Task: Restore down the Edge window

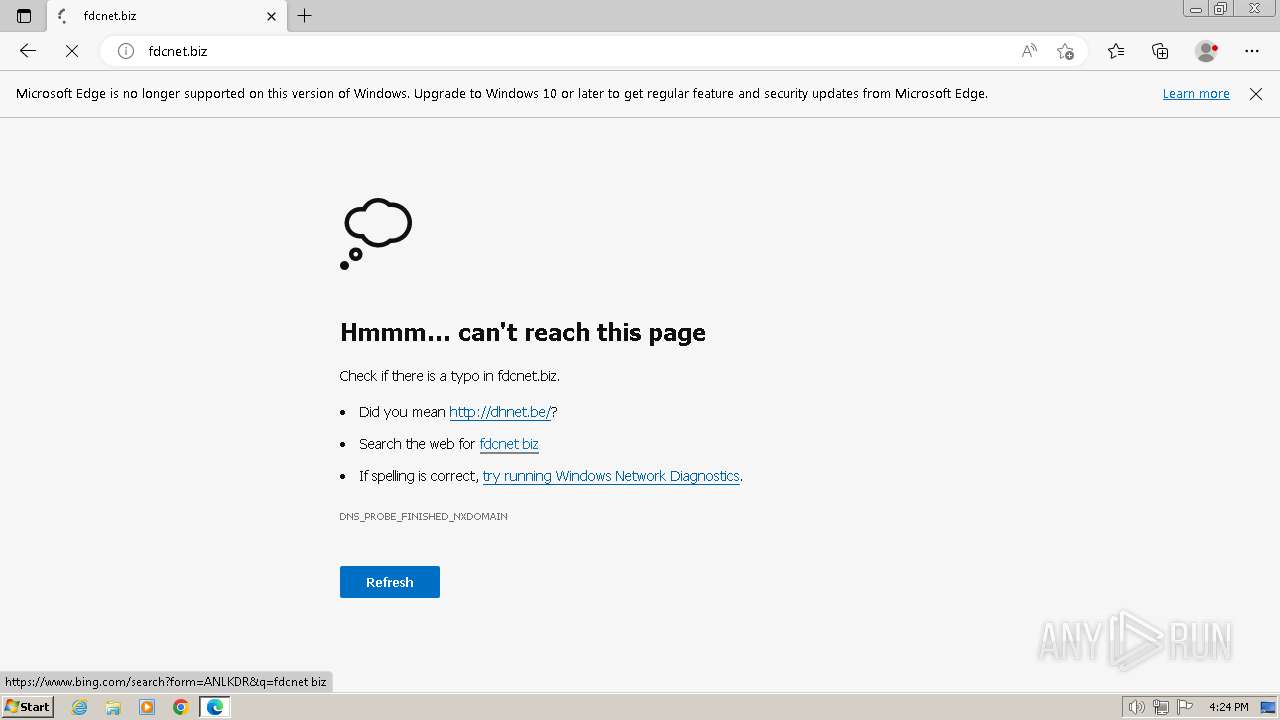Action: (1221, 8)
